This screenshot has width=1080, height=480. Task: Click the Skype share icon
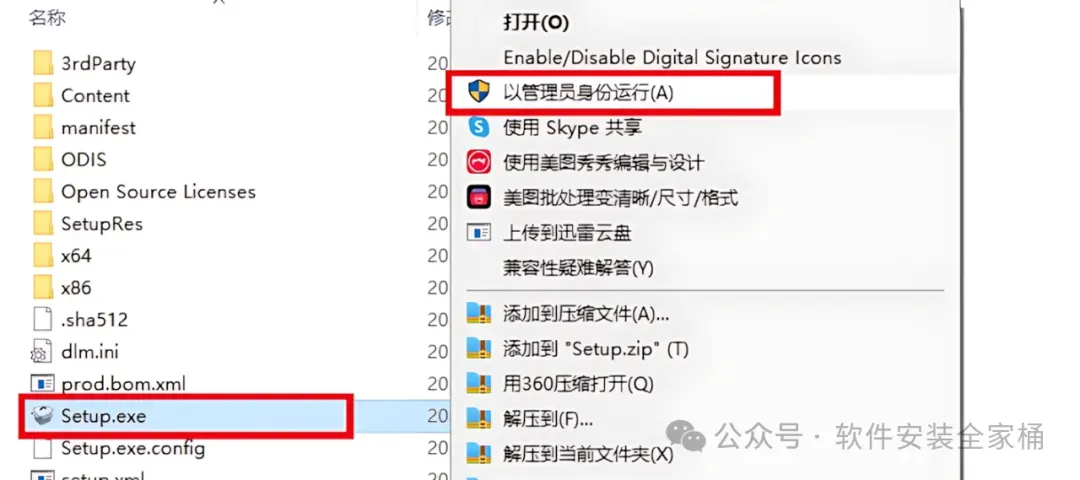479,127
